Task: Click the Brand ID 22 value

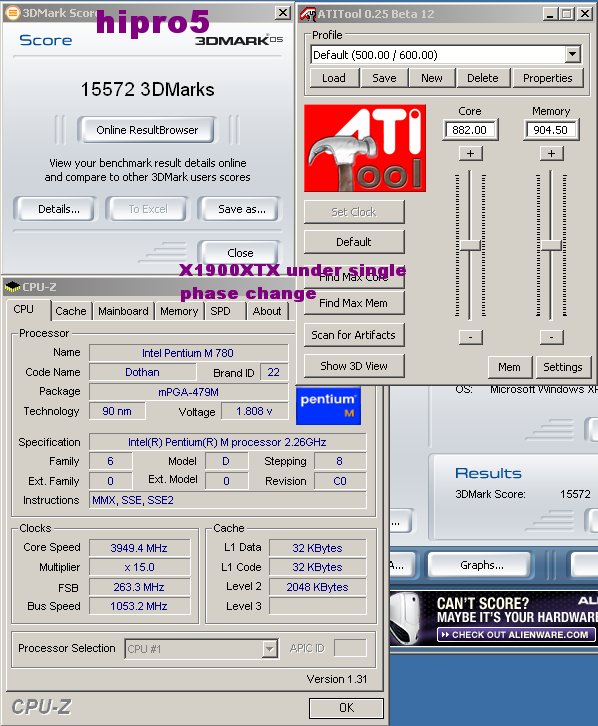Action: pos(274,372)
